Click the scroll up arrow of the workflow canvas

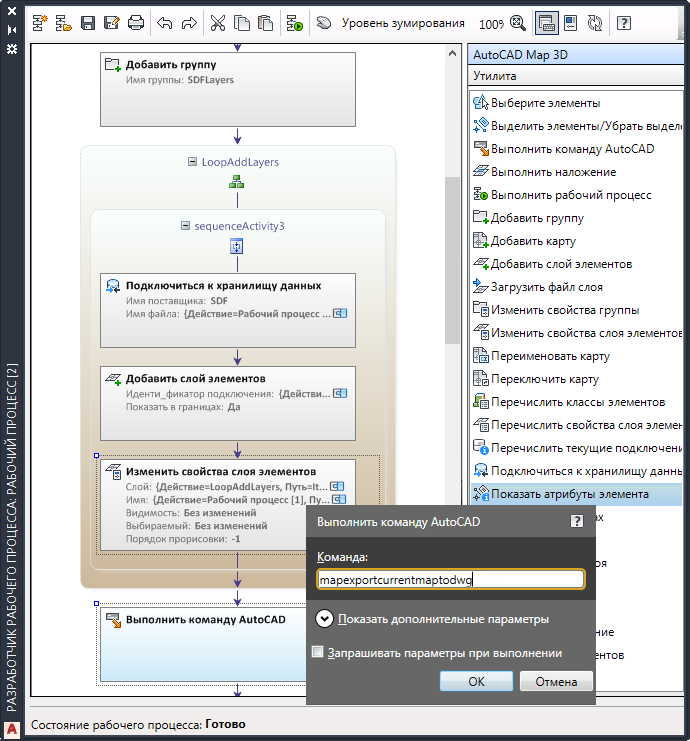(x=452, y=53)
